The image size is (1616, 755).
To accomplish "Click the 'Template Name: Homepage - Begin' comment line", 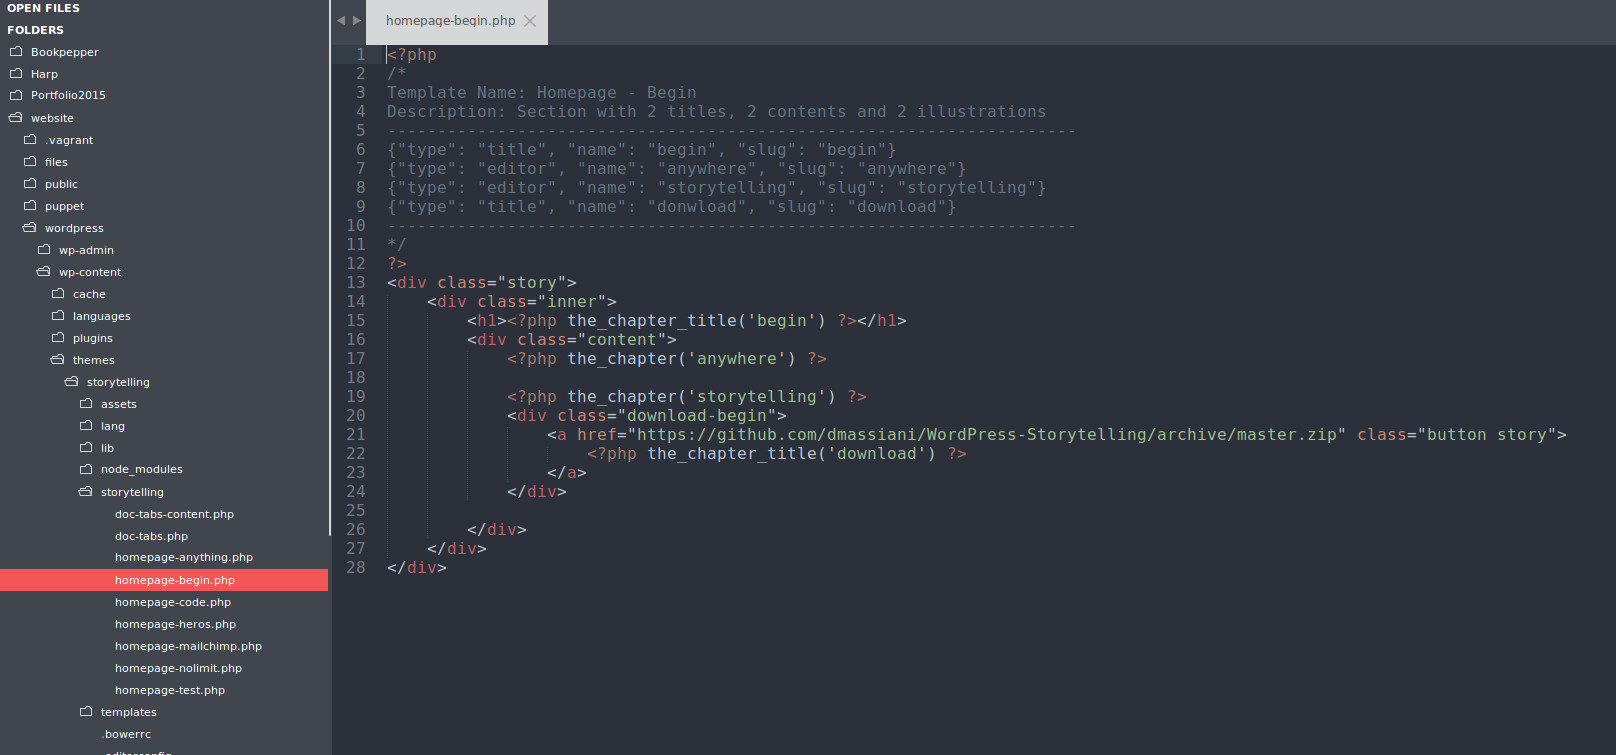I will tap(542, 92).
